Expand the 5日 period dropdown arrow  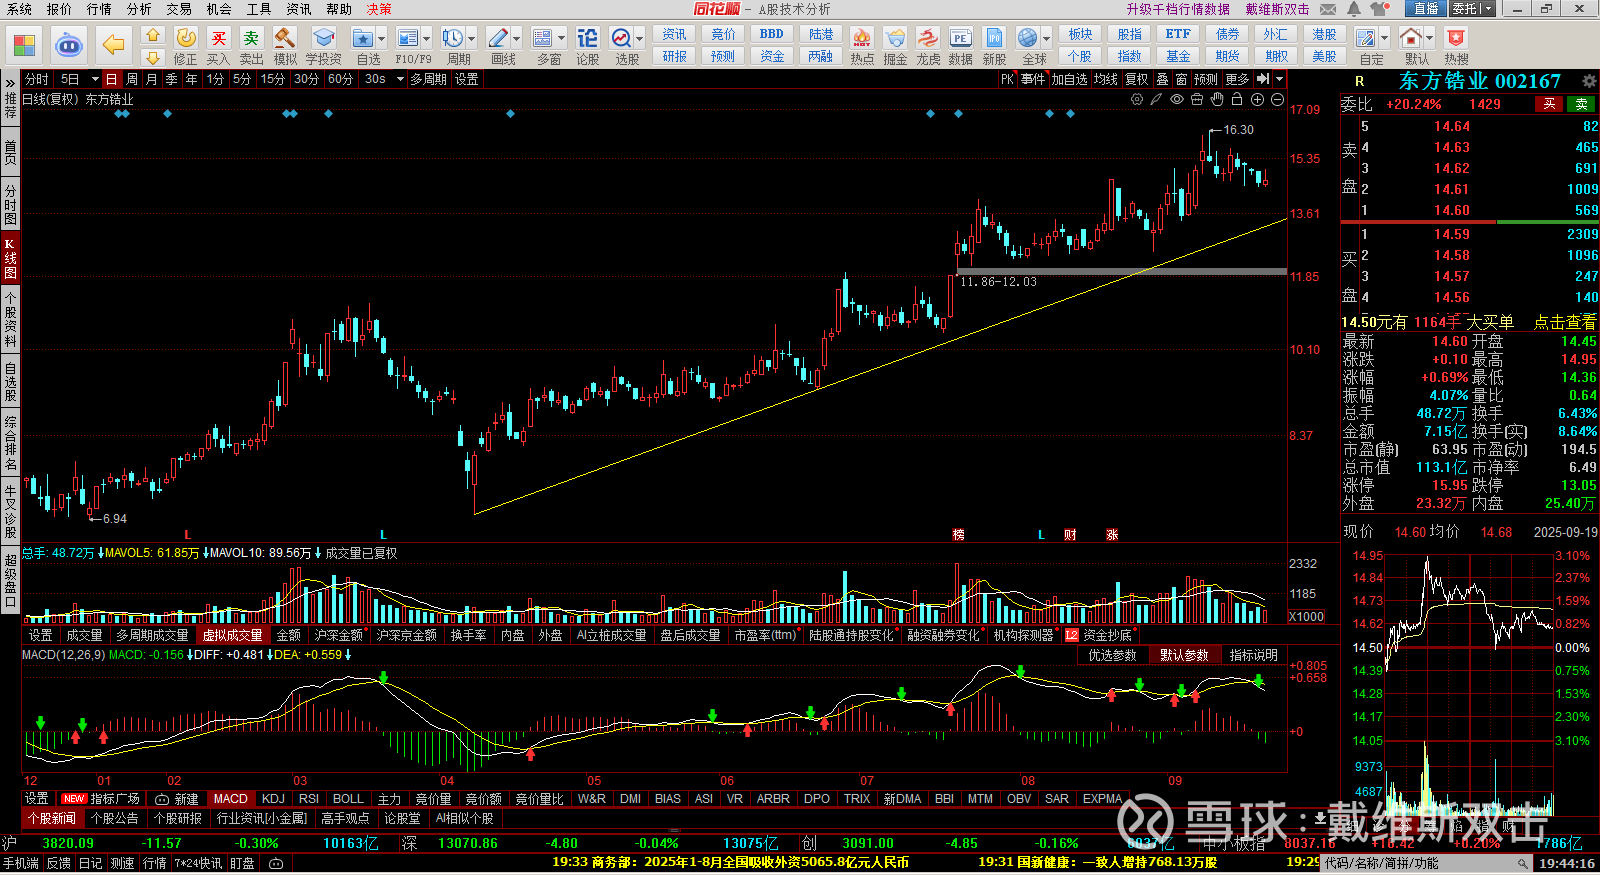[95, 79]
